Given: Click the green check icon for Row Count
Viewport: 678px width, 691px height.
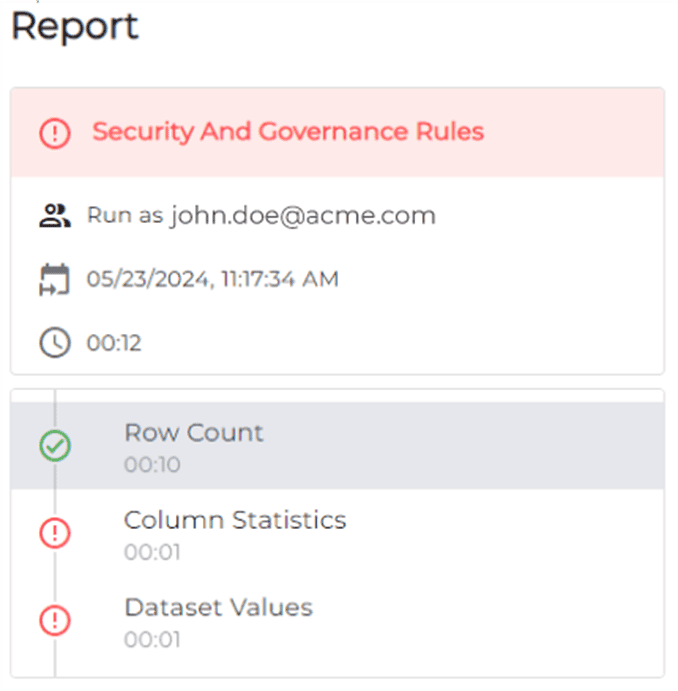Looking at the screenshot, I should [x=55, y=446].
